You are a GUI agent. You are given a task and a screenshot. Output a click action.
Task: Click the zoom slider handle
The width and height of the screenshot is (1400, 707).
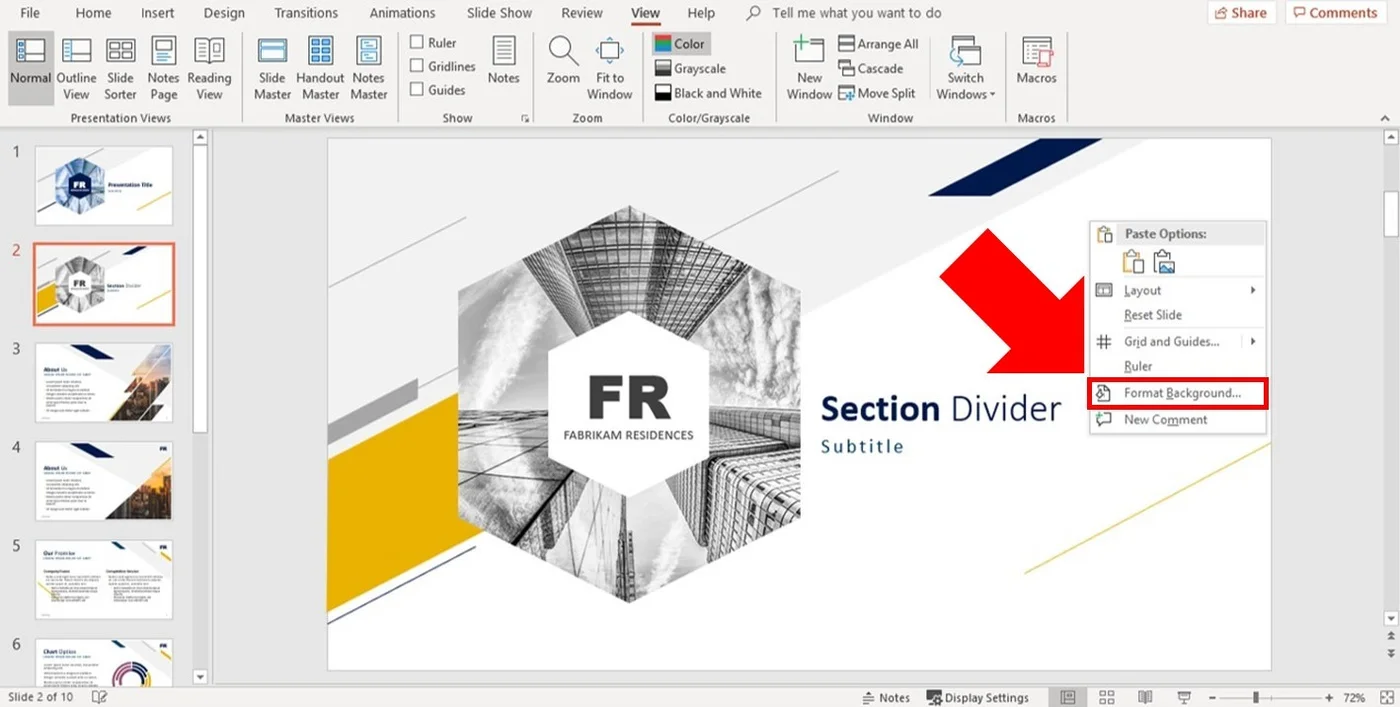click(x=1255, y=697)
